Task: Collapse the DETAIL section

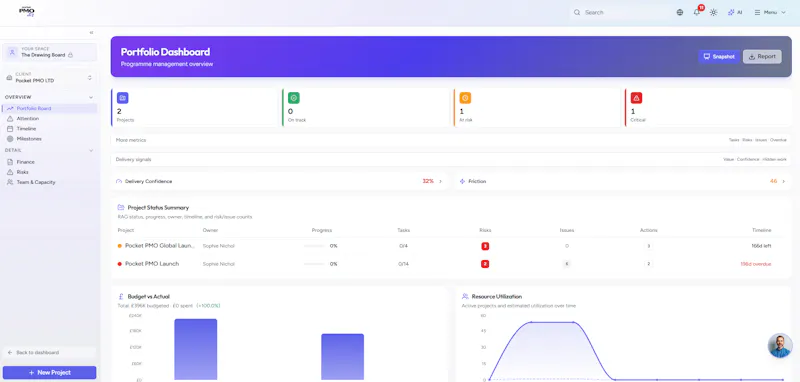Action: click(91, 150)
